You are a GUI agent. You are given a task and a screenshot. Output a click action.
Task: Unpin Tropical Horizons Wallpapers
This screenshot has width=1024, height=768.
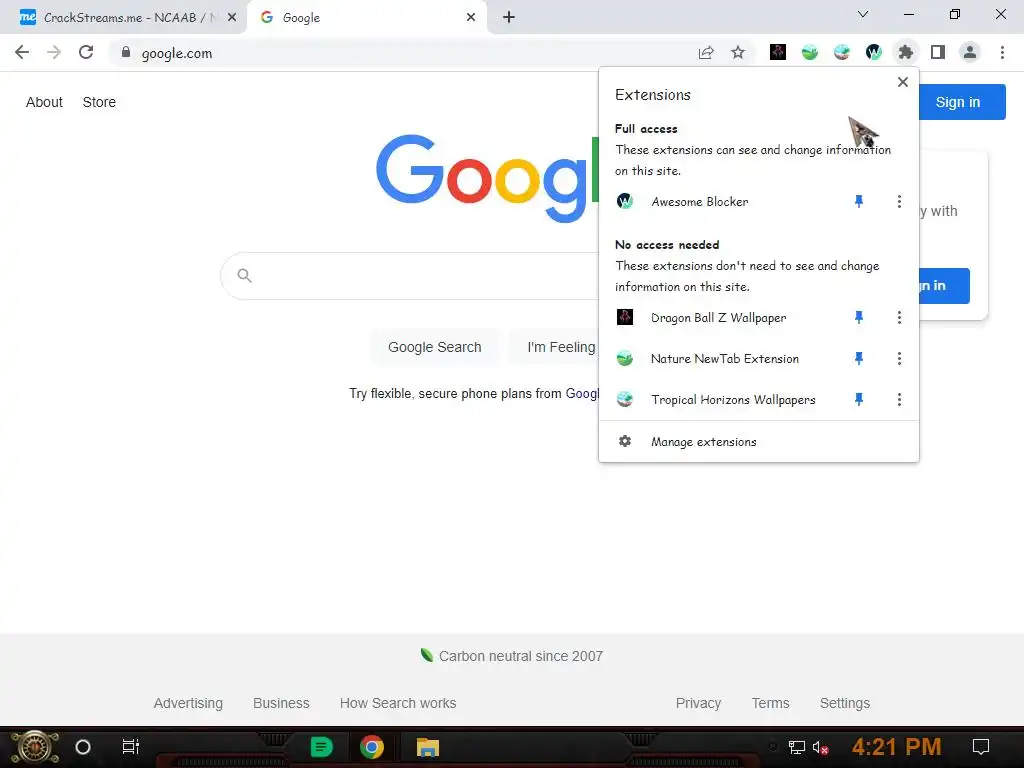pos(859,399)
